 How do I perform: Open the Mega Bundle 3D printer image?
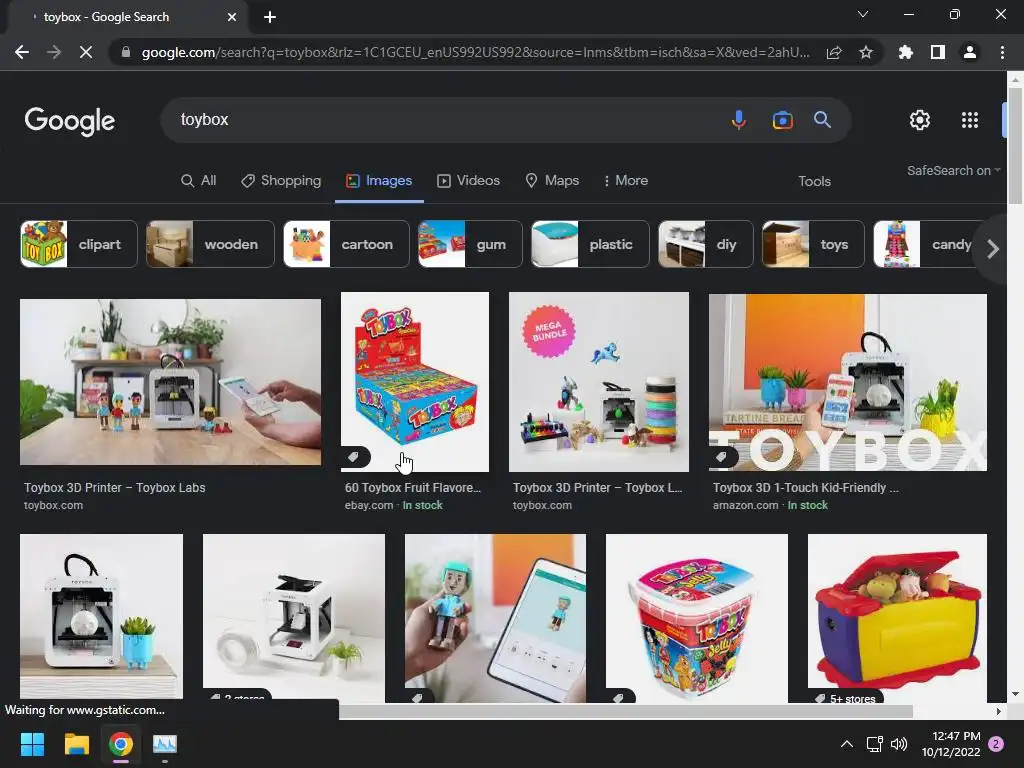tap(599, 382)
